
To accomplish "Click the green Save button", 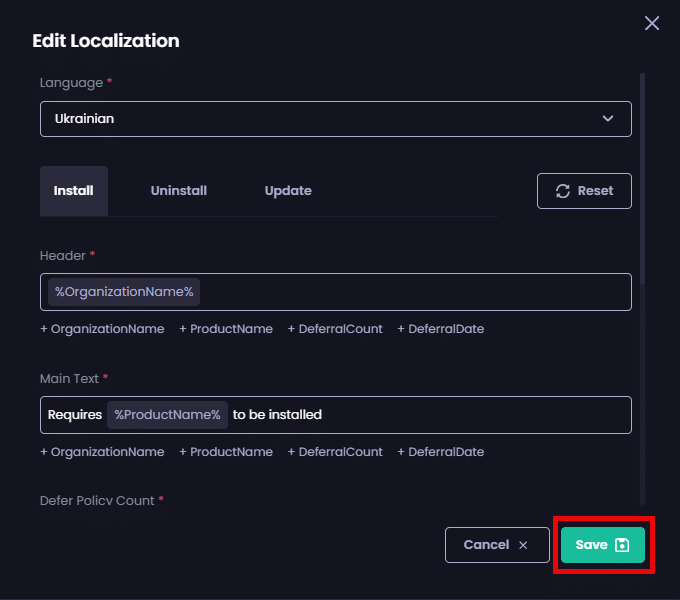I will (602, 545).
